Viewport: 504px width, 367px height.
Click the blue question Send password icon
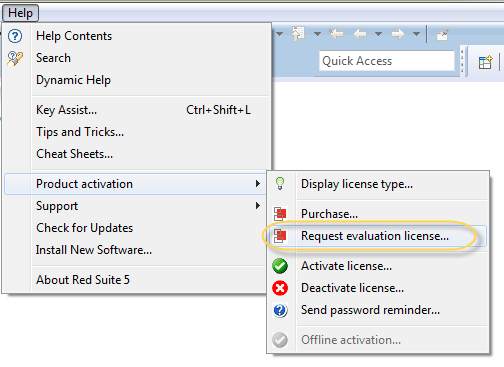coord(280,310)
